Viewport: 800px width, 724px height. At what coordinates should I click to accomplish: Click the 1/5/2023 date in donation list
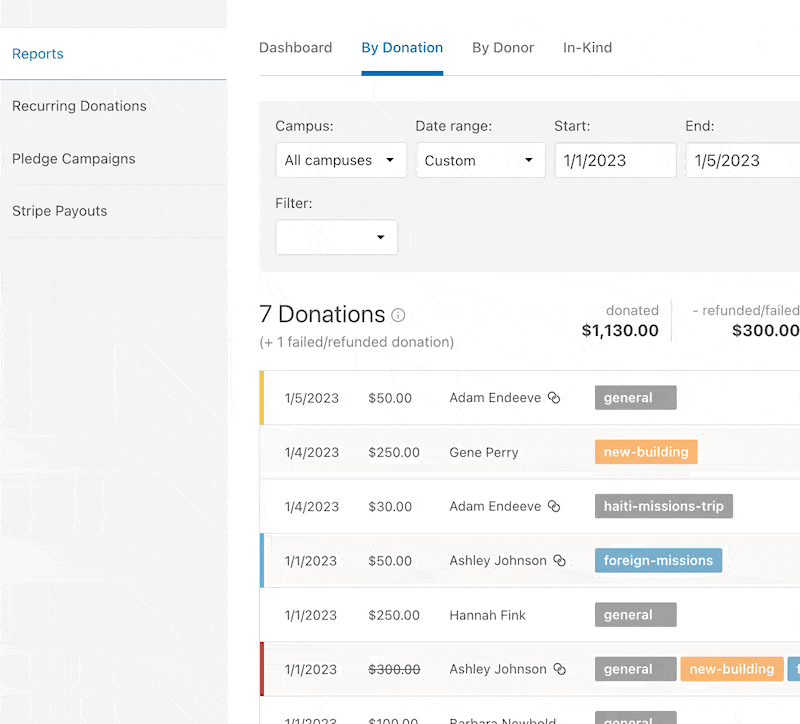tap(312, 398)
